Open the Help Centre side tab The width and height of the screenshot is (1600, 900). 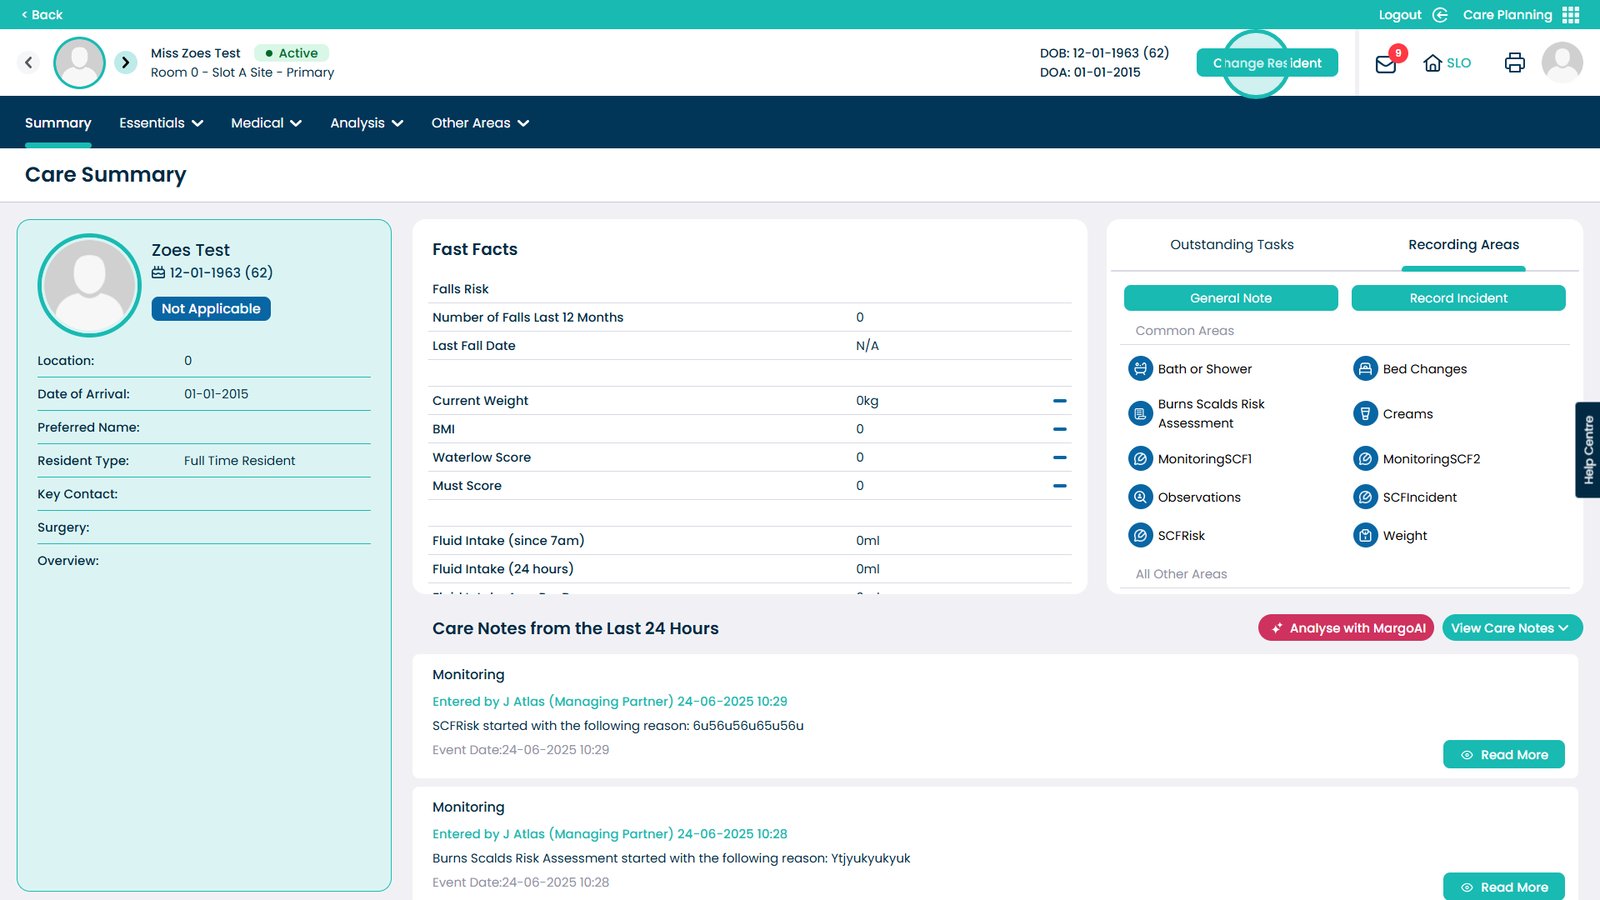1588,450
